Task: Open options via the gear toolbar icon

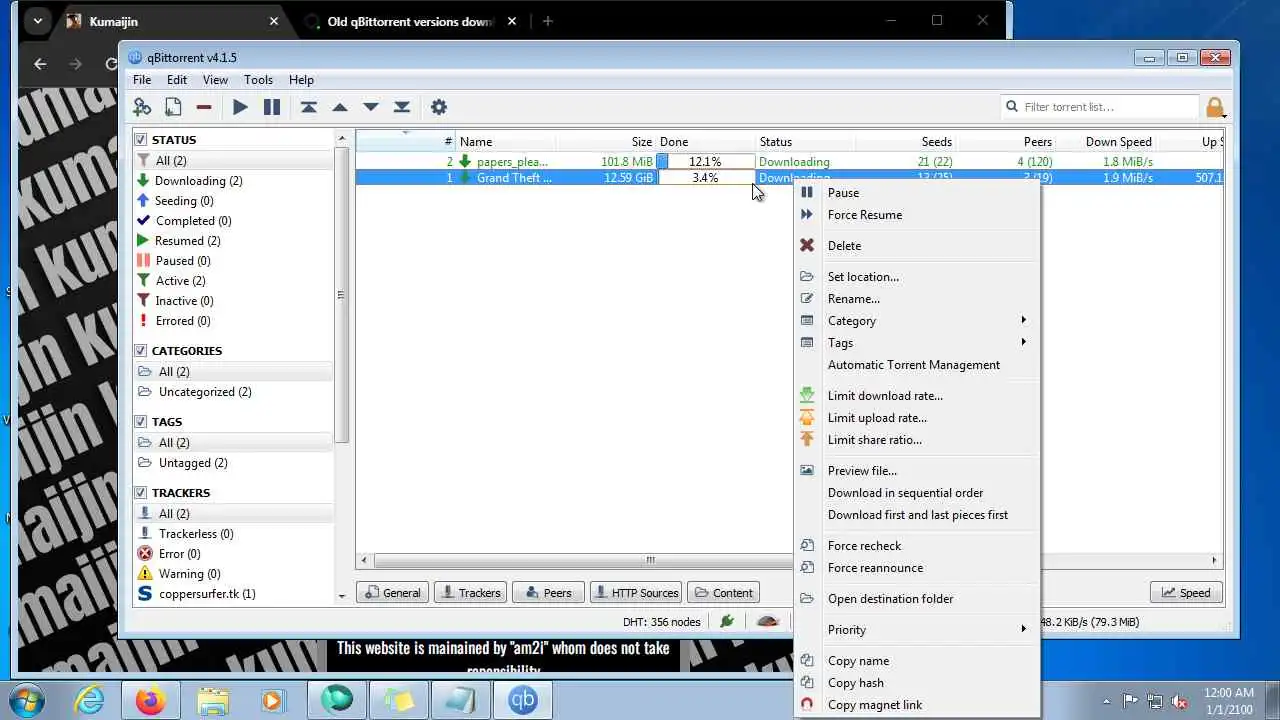Action: [438, 107]
